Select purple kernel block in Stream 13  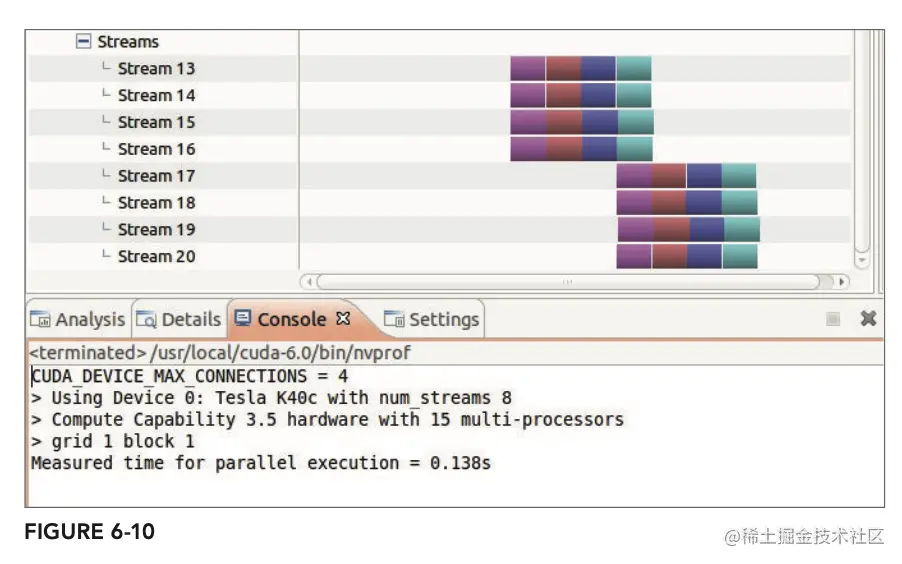(528, 68)
